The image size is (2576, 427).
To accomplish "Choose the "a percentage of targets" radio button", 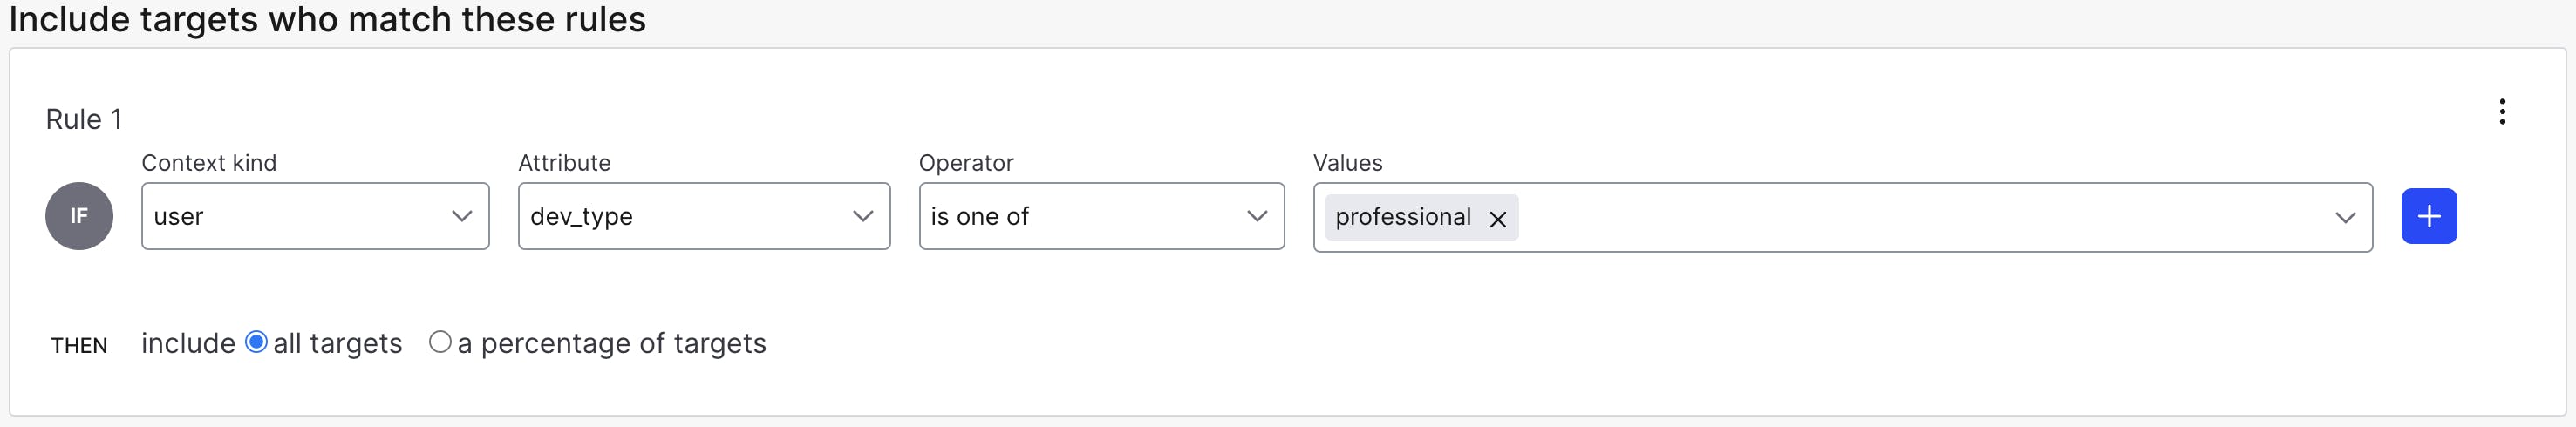I will click(440, 342).
